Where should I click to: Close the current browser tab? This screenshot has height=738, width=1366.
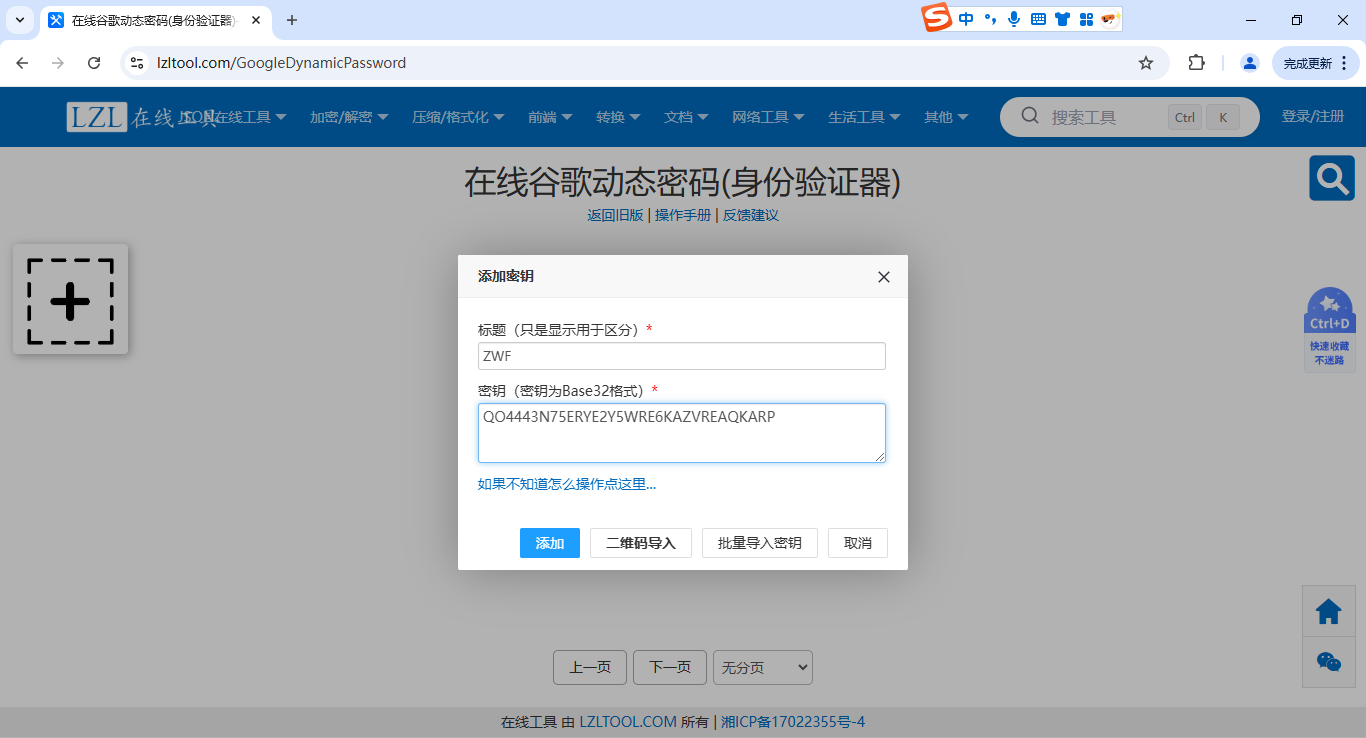pos(256,20)
